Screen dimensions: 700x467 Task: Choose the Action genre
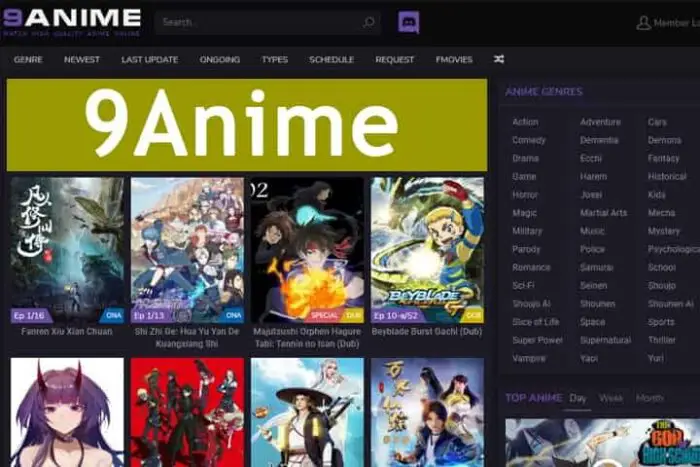(x=525, y=122)
